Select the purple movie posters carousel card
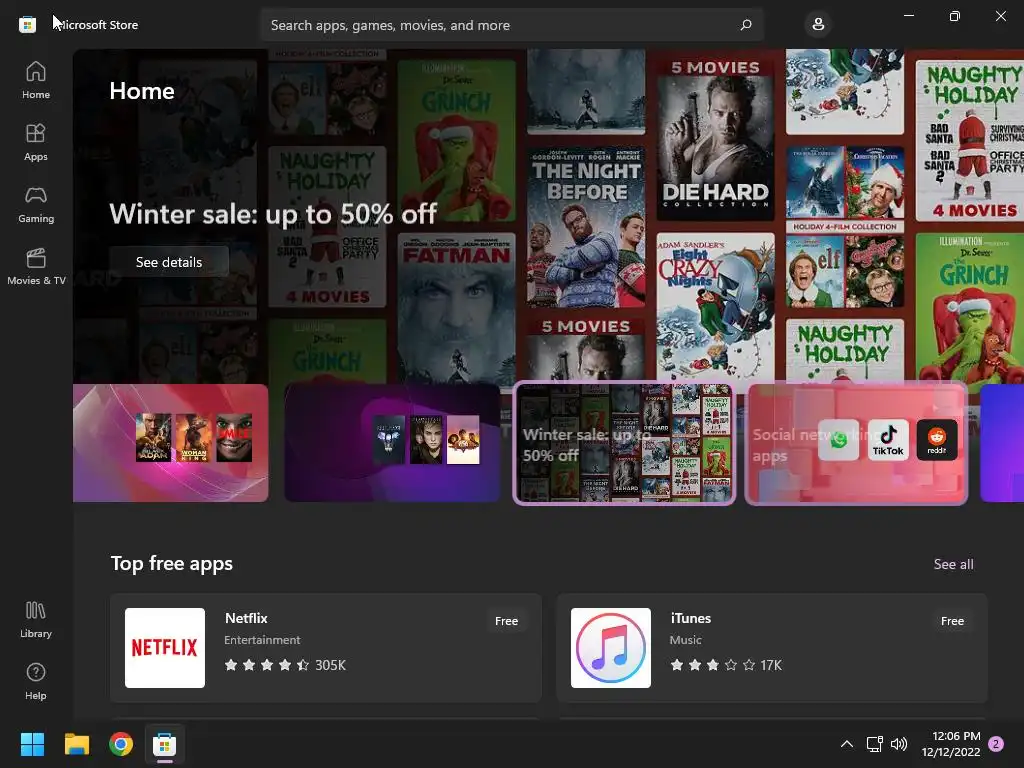This screenshot has width=1024, height=768. coord(392,443)
